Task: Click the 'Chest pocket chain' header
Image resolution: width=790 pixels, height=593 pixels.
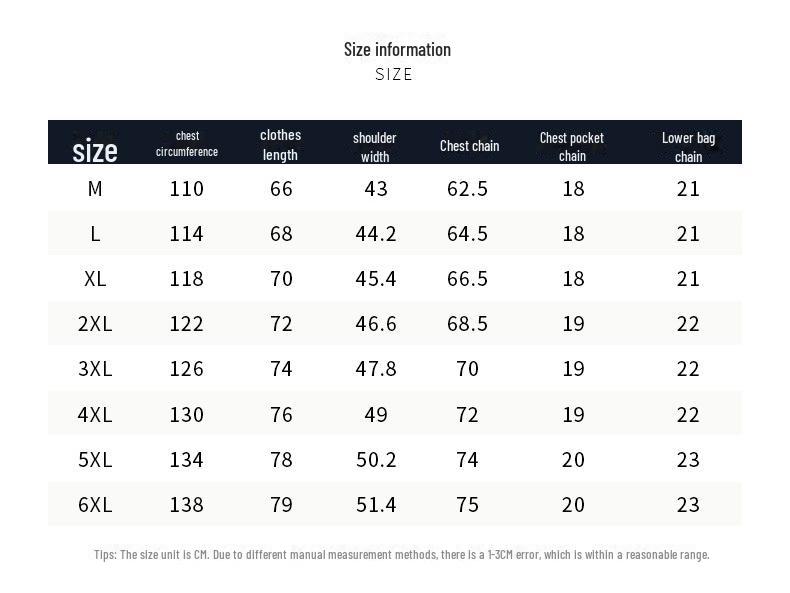Action: coord(572,146)
